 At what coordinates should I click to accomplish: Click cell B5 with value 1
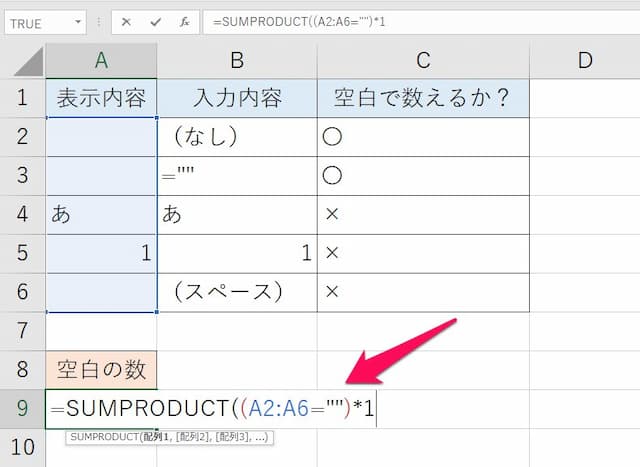pos(237,253)
